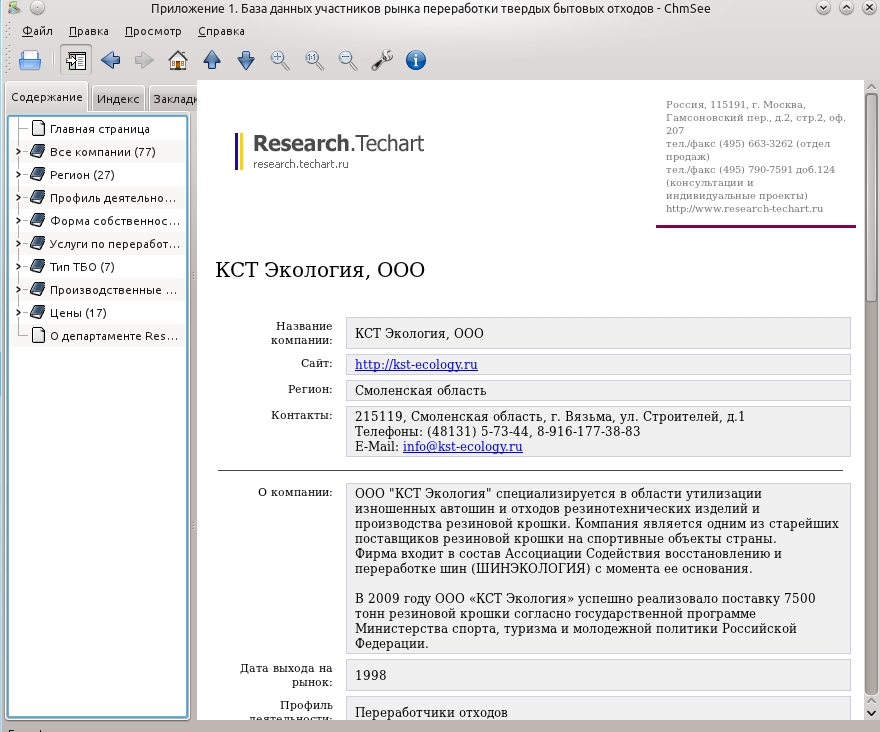Switch to the Индекс tab

(x=118, y=99)
